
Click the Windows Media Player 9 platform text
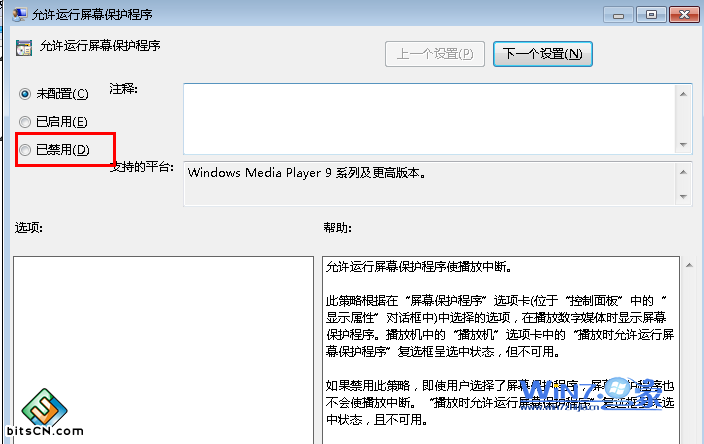tap(307, 173)
